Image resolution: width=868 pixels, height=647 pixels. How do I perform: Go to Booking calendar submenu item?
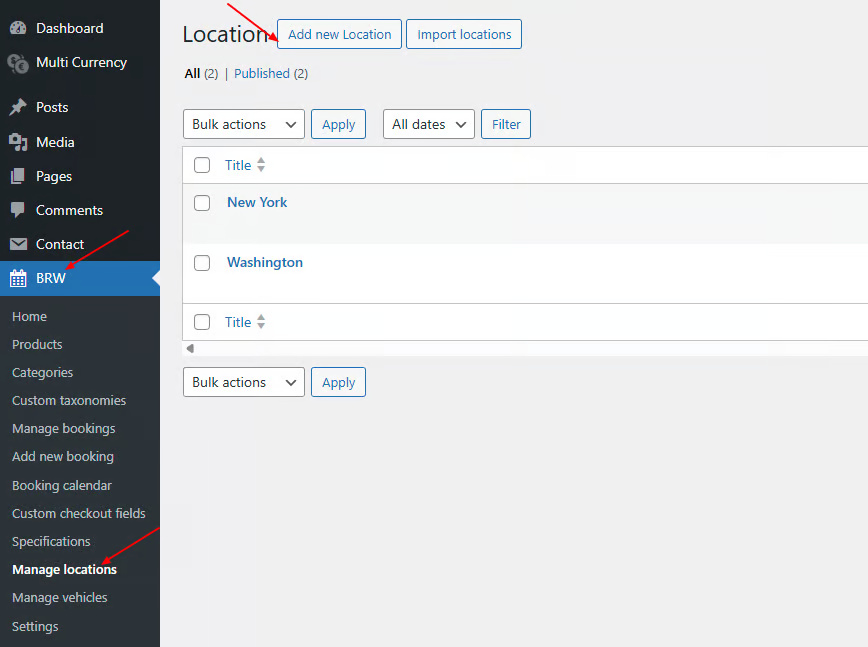tap(62, 485)
